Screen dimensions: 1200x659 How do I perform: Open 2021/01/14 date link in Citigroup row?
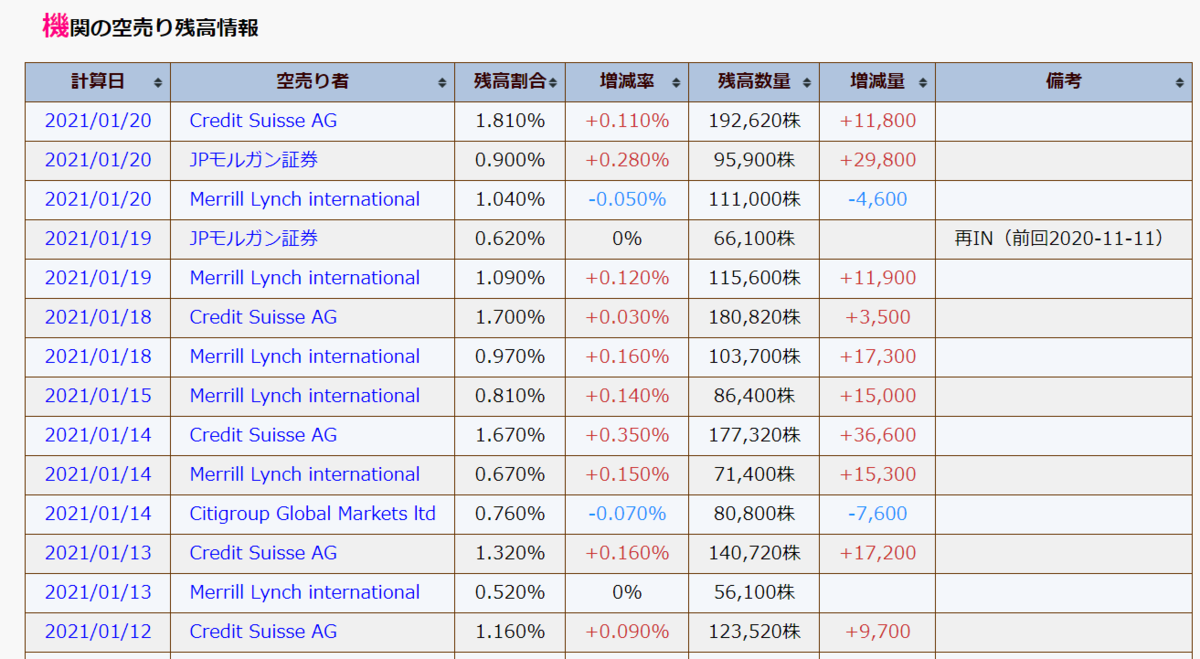point(98,514)
